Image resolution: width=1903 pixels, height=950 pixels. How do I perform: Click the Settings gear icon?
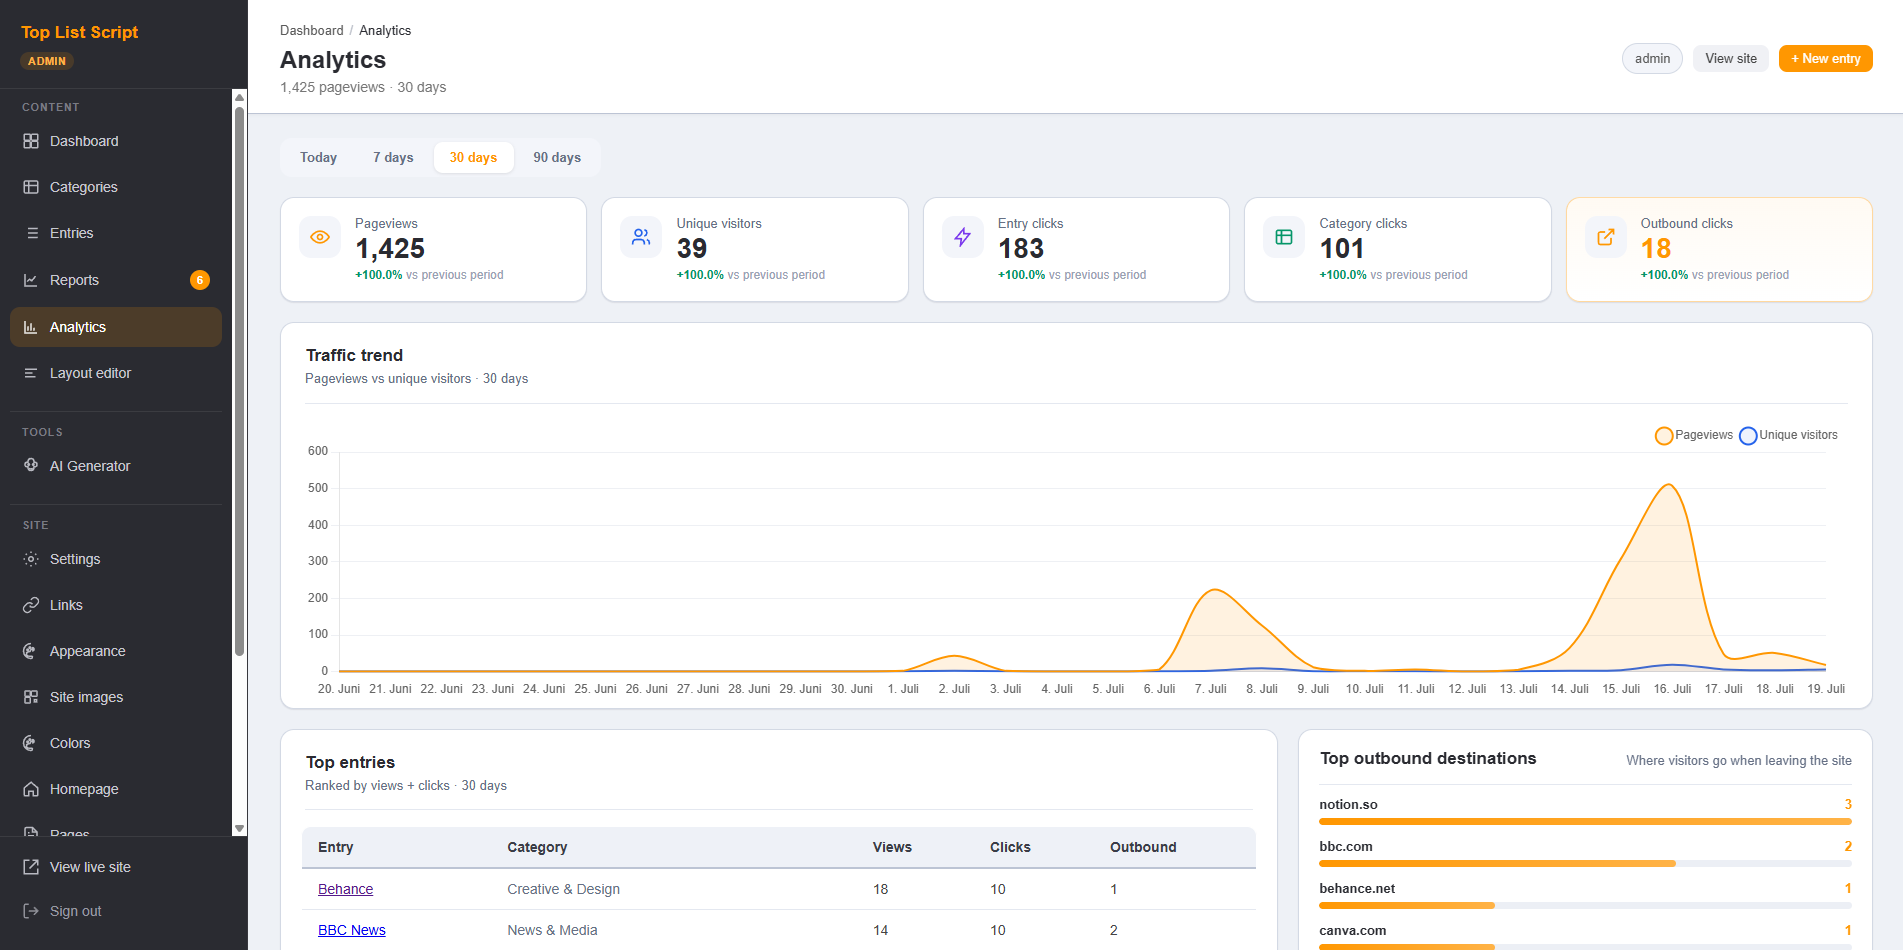tap(31, 559)
